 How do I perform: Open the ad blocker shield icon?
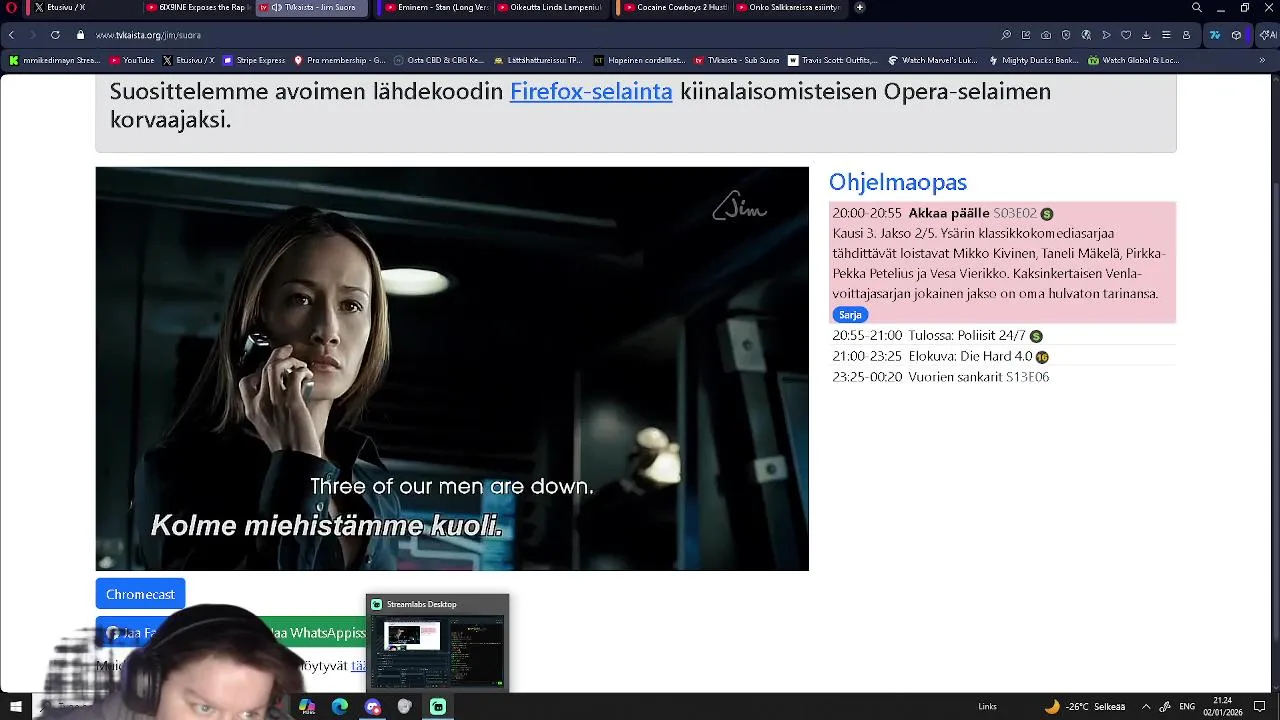pyautogui.click(x=1066, y=35)
